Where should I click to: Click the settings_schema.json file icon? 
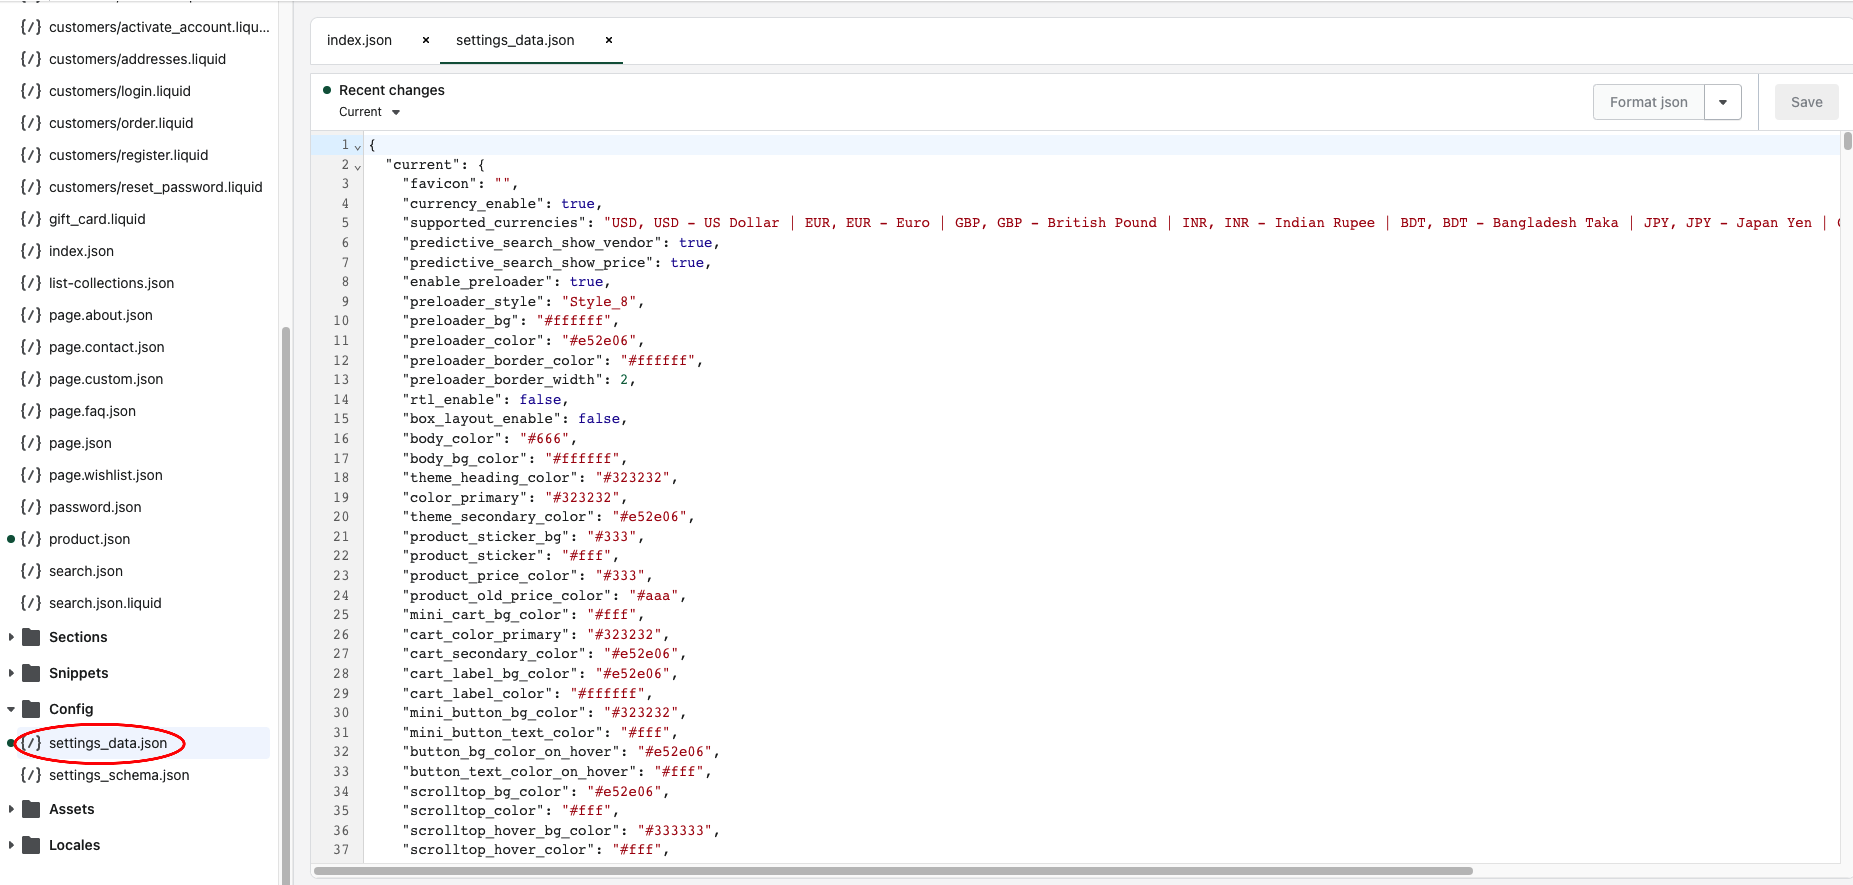coord(31,775)
